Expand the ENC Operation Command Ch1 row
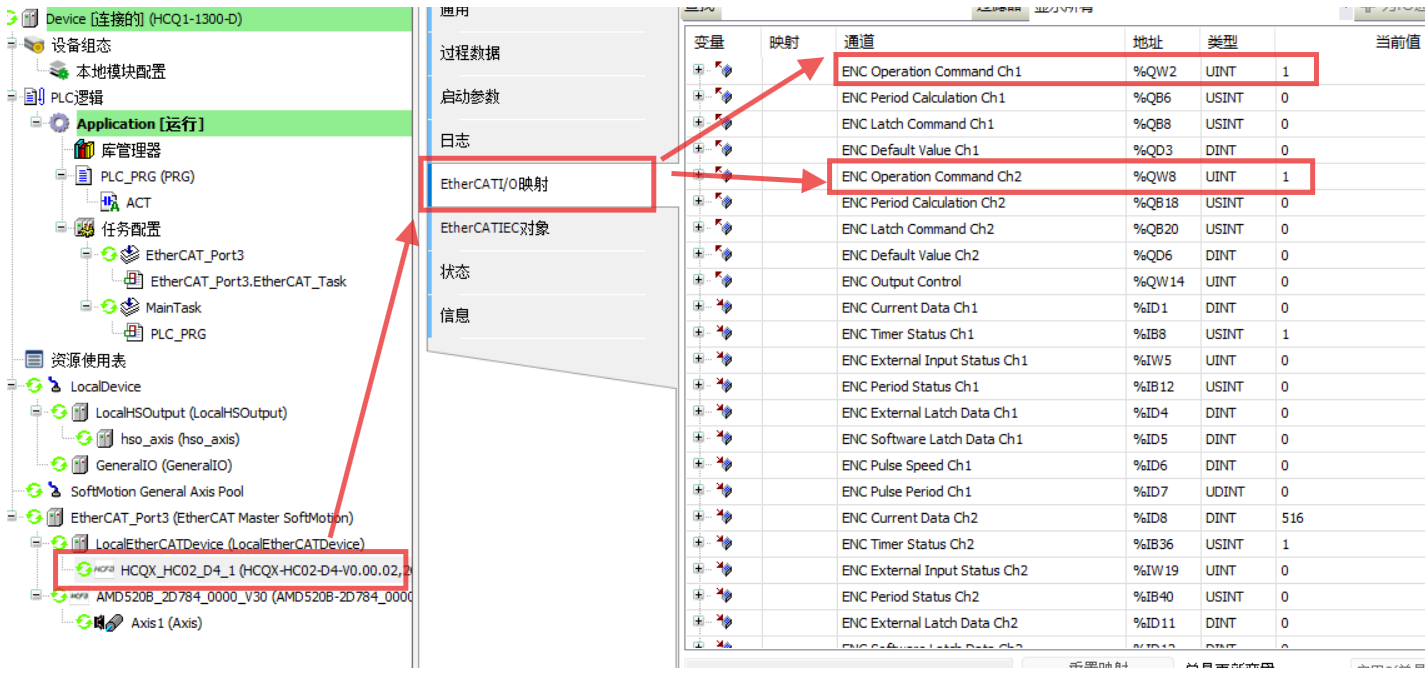This screenshot has height=675, width=1425. coord(698,71)
